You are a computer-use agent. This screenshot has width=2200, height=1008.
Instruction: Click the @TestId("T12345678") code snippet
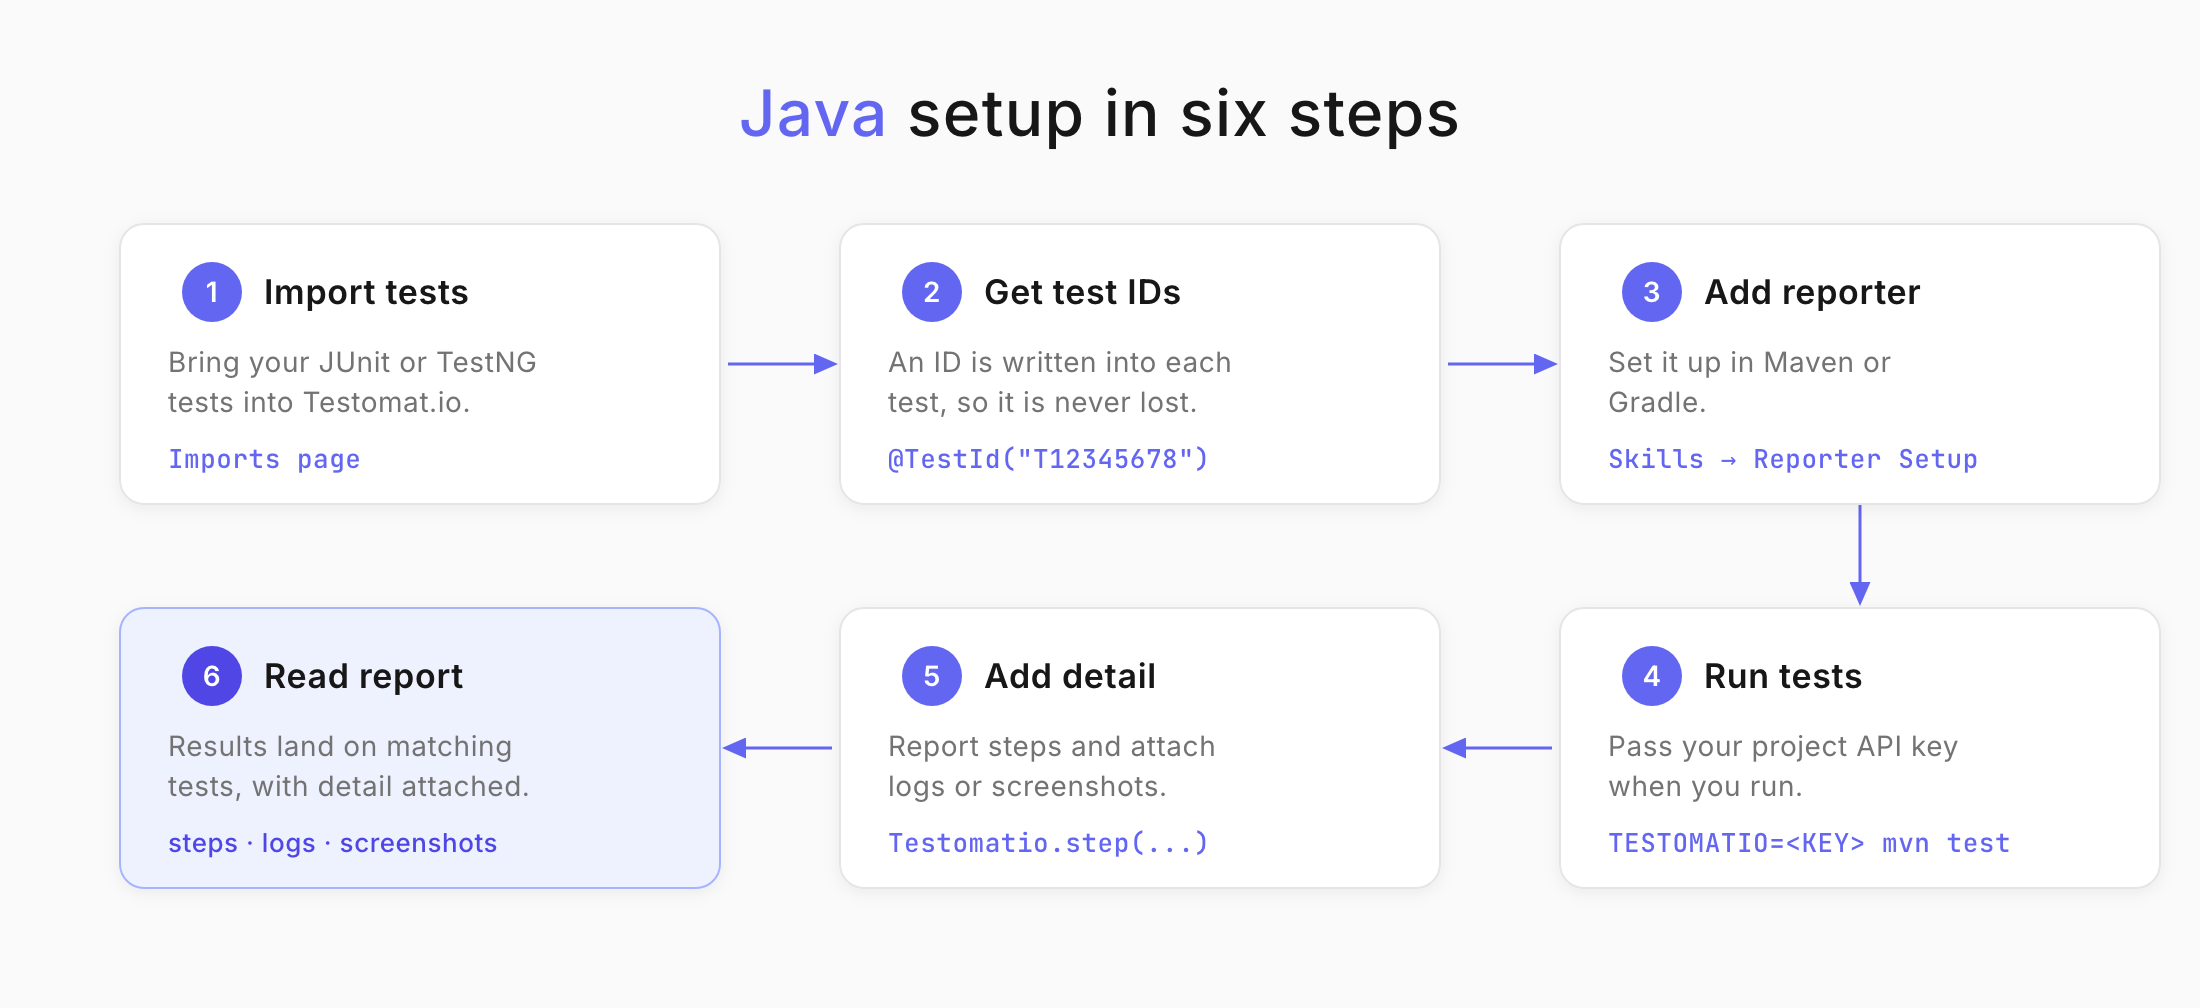(x=1048, y=459)
